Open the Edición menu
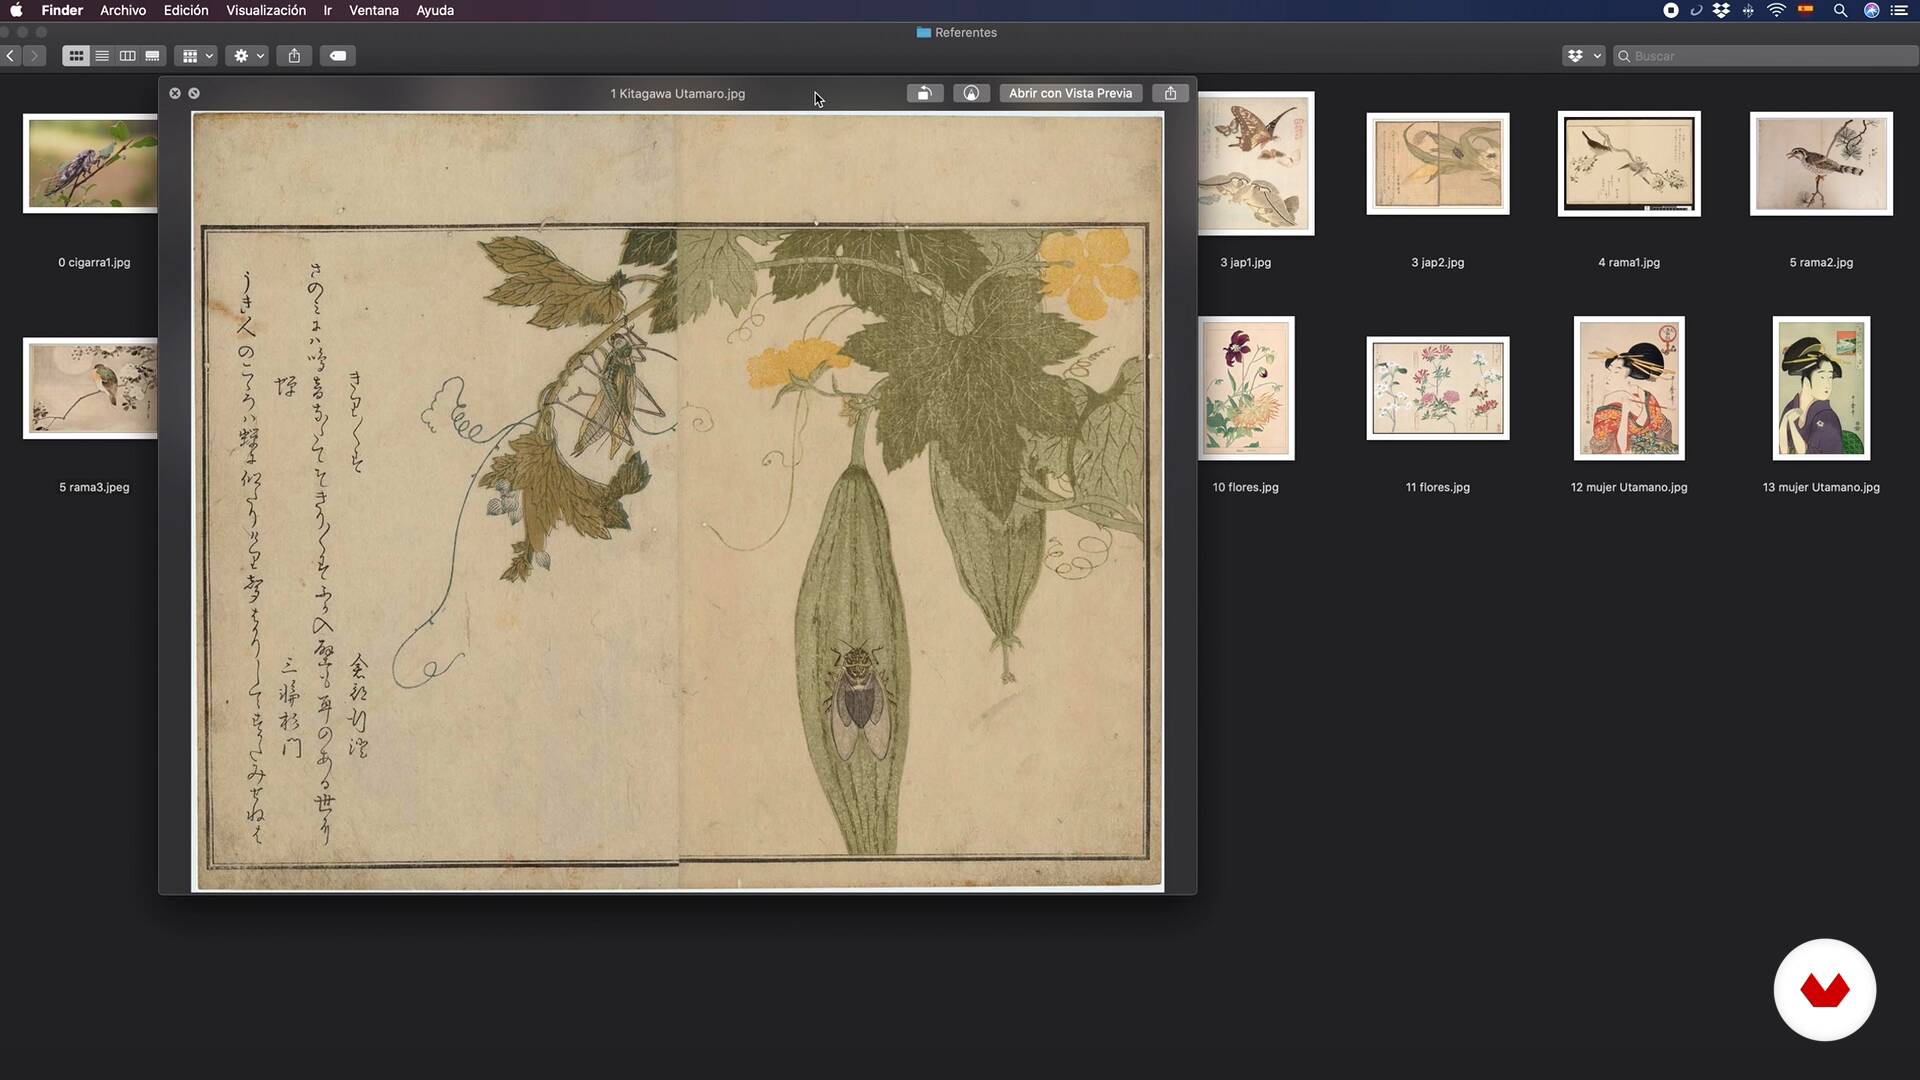 (186, 10)
